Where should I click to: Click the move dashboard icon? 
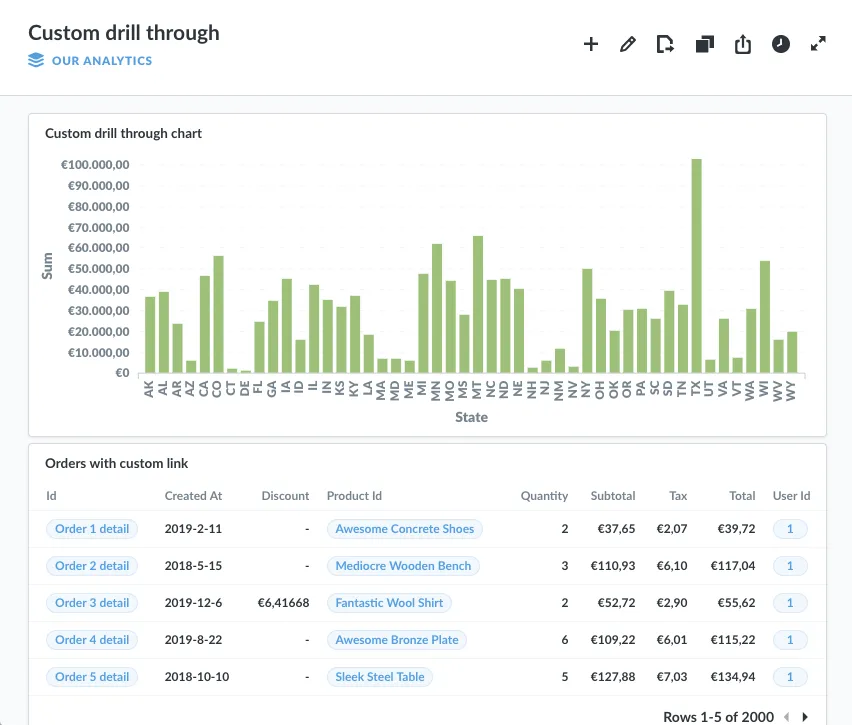665,44
